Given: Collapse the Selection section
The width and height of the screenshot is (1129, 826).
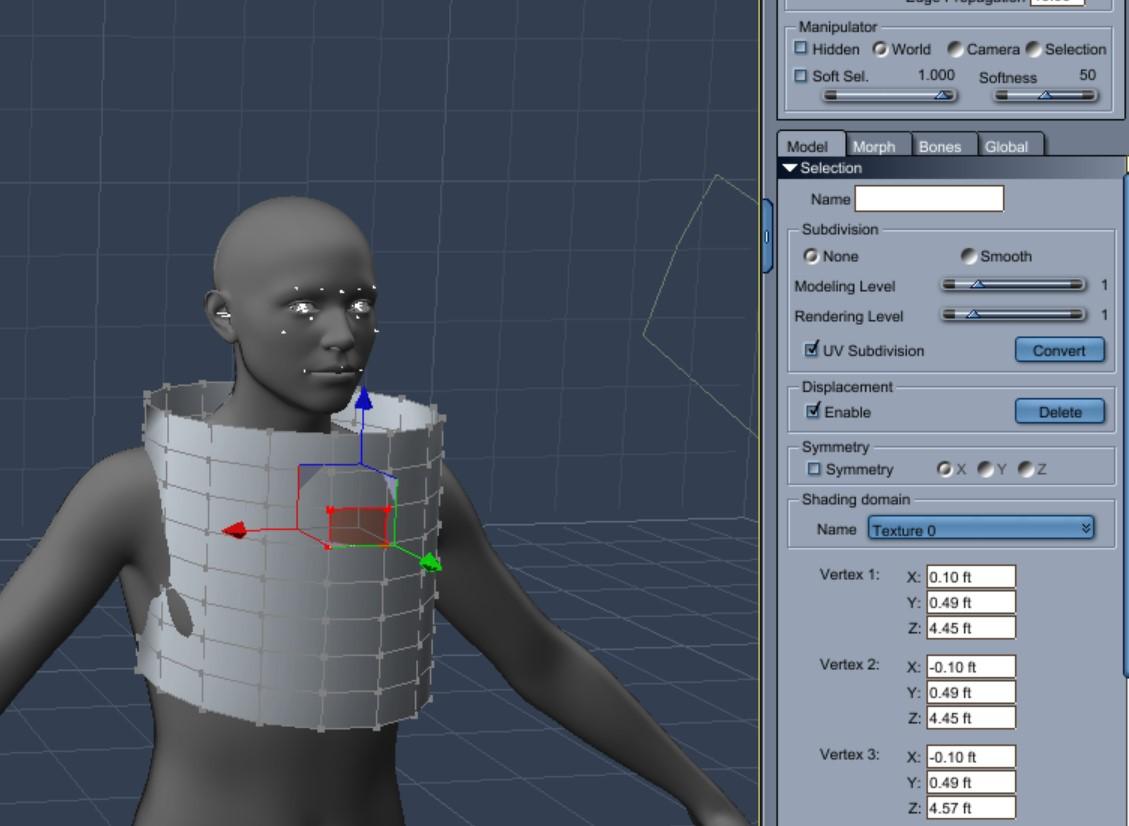Looking at the screenshot, I should coord(790,168).
